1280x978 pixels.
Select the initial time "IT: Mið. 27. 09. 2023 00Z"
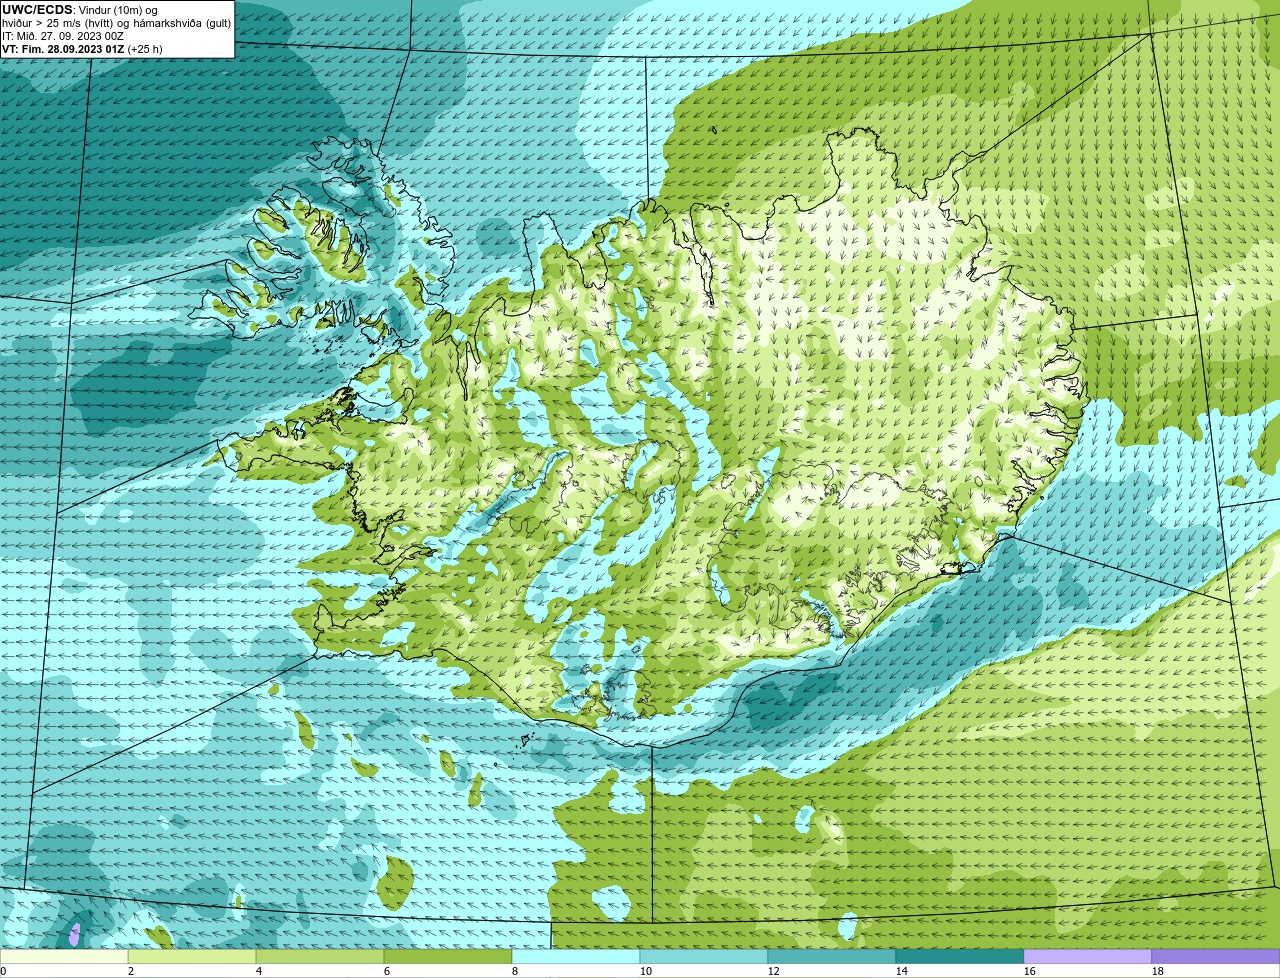(63, 36)
